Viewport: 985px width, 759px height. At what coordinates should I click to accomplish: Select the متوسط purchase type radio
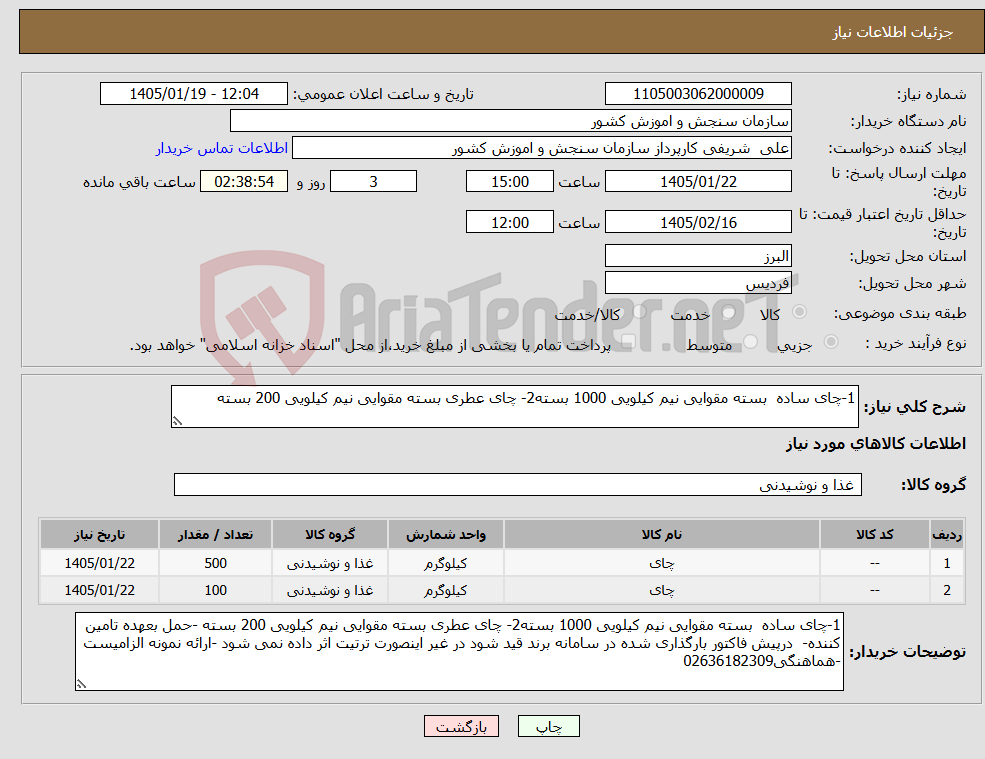[x=751, y=342]
